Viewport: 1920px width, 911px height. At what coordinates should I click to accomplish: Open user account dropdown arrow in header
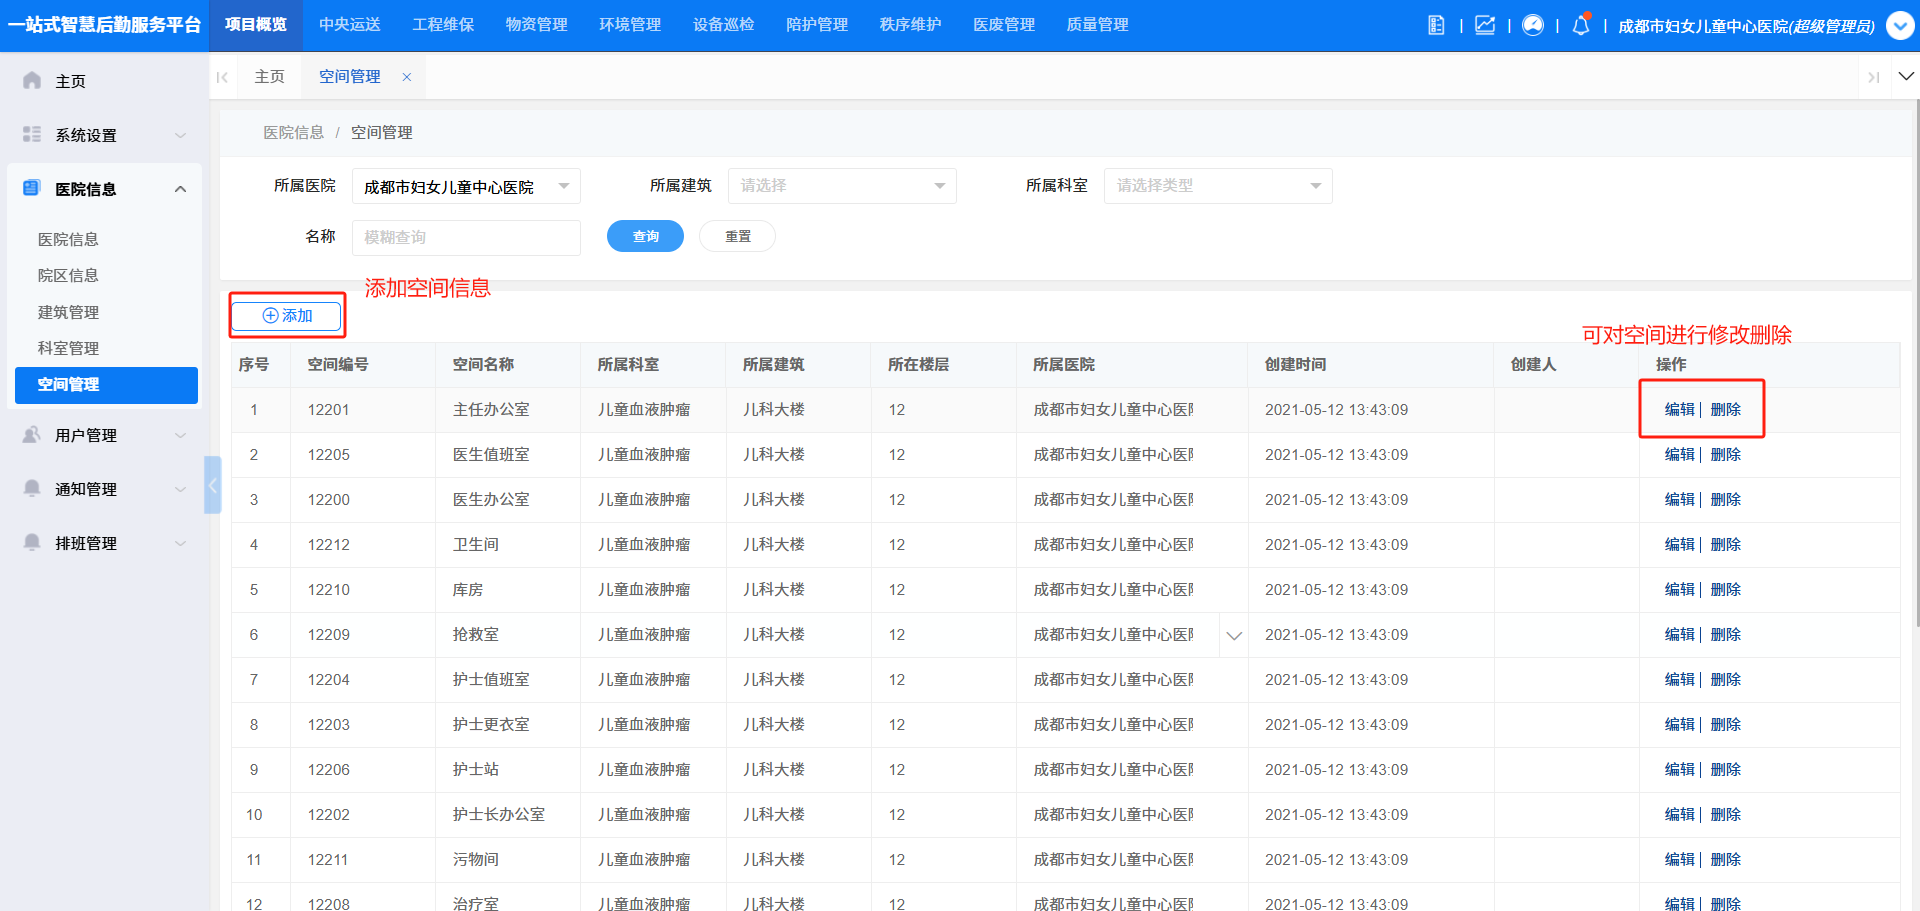[x=1900, y=25]
